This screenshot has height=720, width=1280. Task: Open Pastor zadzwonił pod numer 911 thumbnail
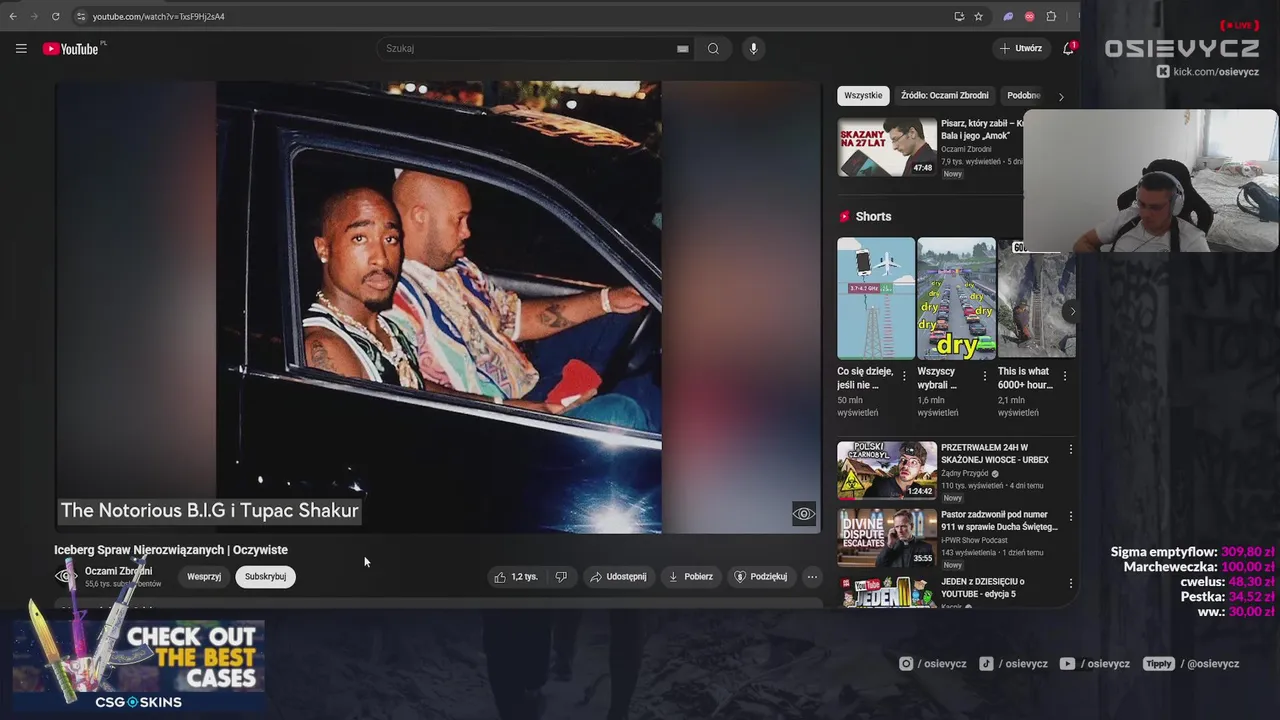pyautogui.click(x=887, y=537)
